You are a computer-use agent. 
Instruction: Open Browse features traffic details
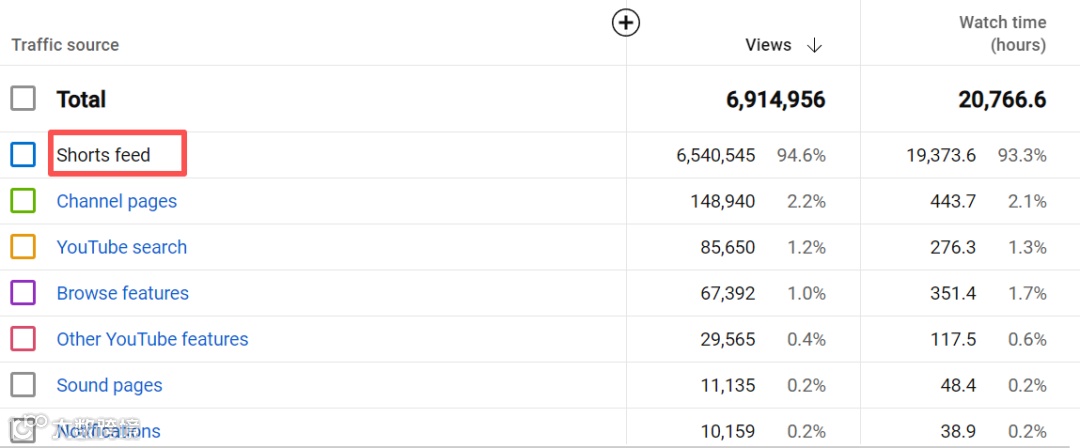[122, 293]
